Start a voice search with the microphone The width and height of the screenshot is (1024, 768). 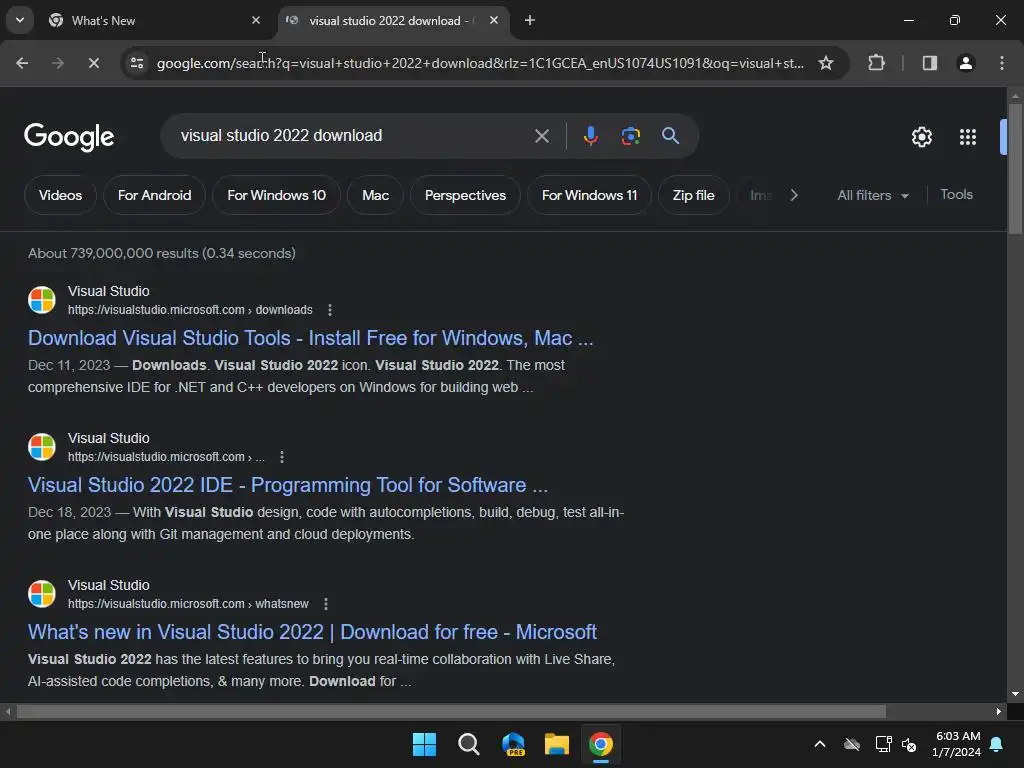pyautogui.click(x=590, y=136)
